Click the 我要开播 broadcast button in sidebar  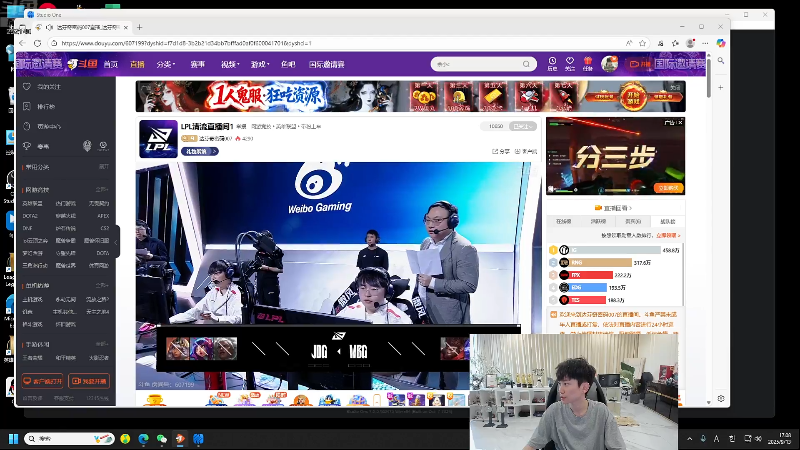coord(89,381)
